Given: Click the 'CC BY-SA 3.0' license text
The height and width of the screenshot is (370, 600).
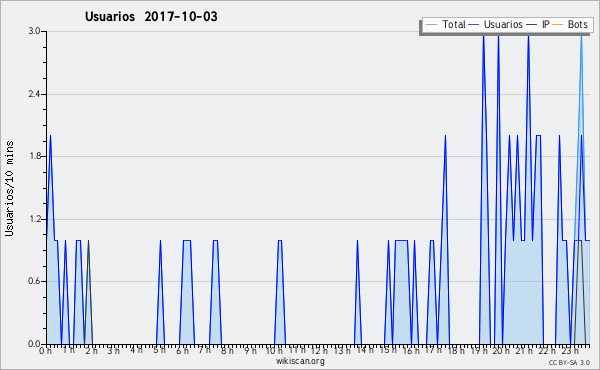Looking at the screenshot, I should pyautogui.click(x=569, y=363).
